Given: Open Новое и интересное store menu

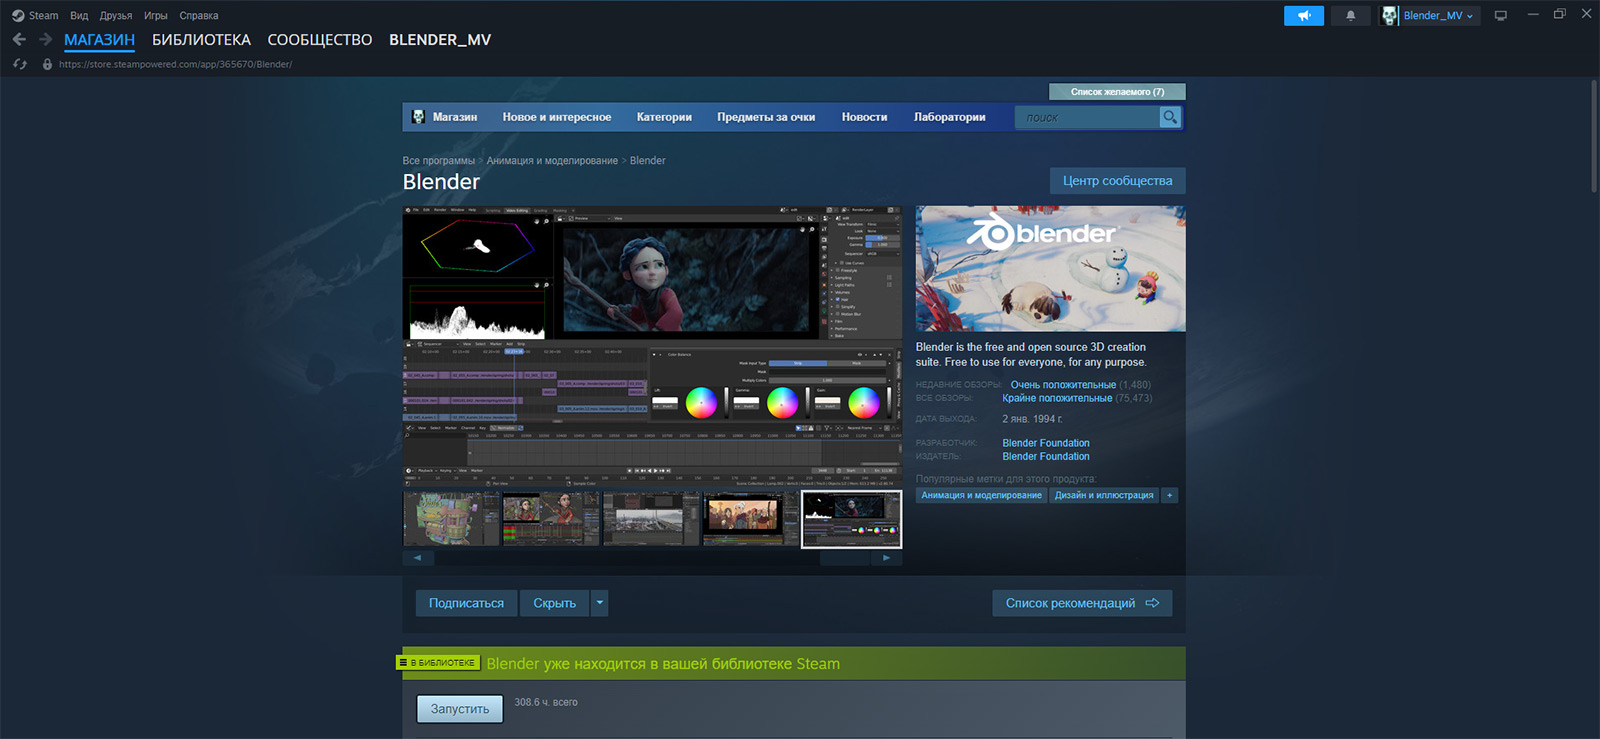Looking at the screenshot, I should pyautogui.click(x=557, y=117).
